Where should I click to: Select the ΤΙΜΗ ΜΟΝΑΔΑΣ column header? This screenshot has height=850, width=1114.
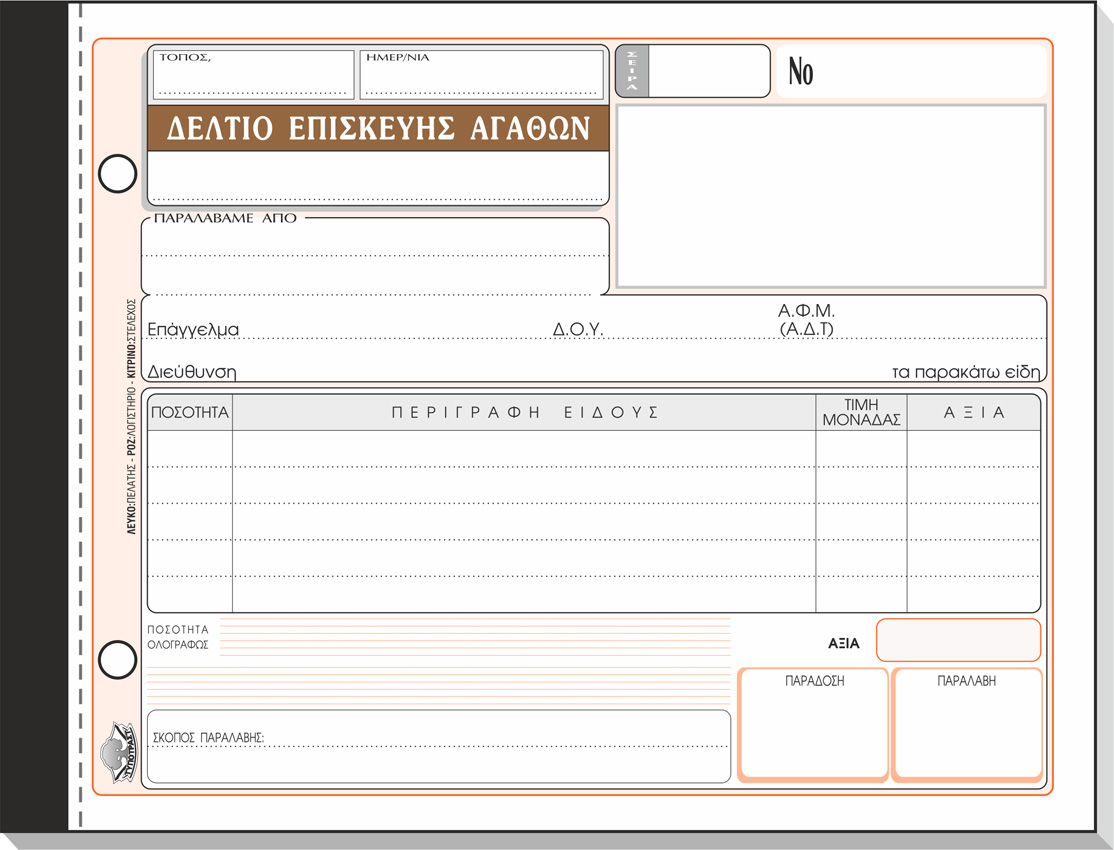[x=861, y=412]
